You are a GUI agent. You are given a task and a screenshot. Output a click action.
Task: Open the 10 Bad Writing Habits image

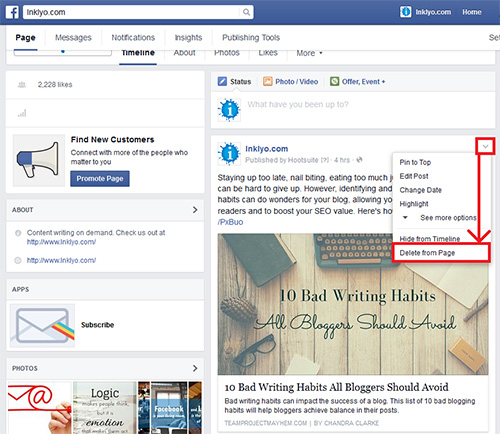pyautogui.click(x=353, y=304)
